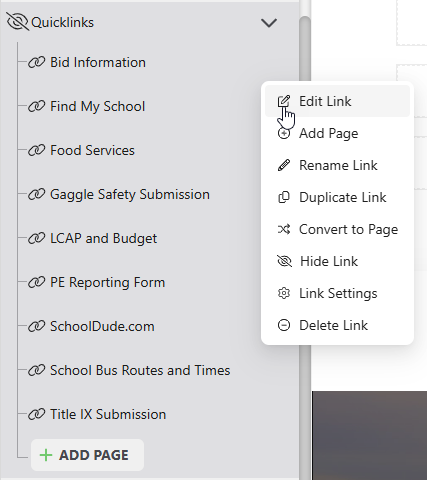The width and height of the screenshot is (427, 480).
Task: Select School Bus Routes and Times item
Action: 140,370
